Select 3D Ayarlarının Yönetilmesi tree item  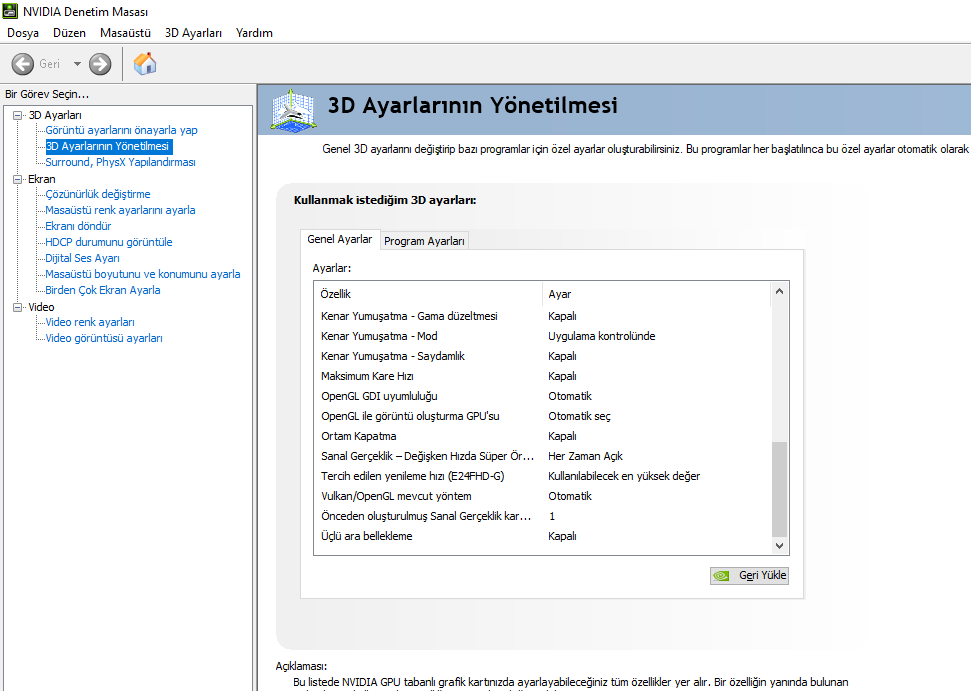(108, 146)
